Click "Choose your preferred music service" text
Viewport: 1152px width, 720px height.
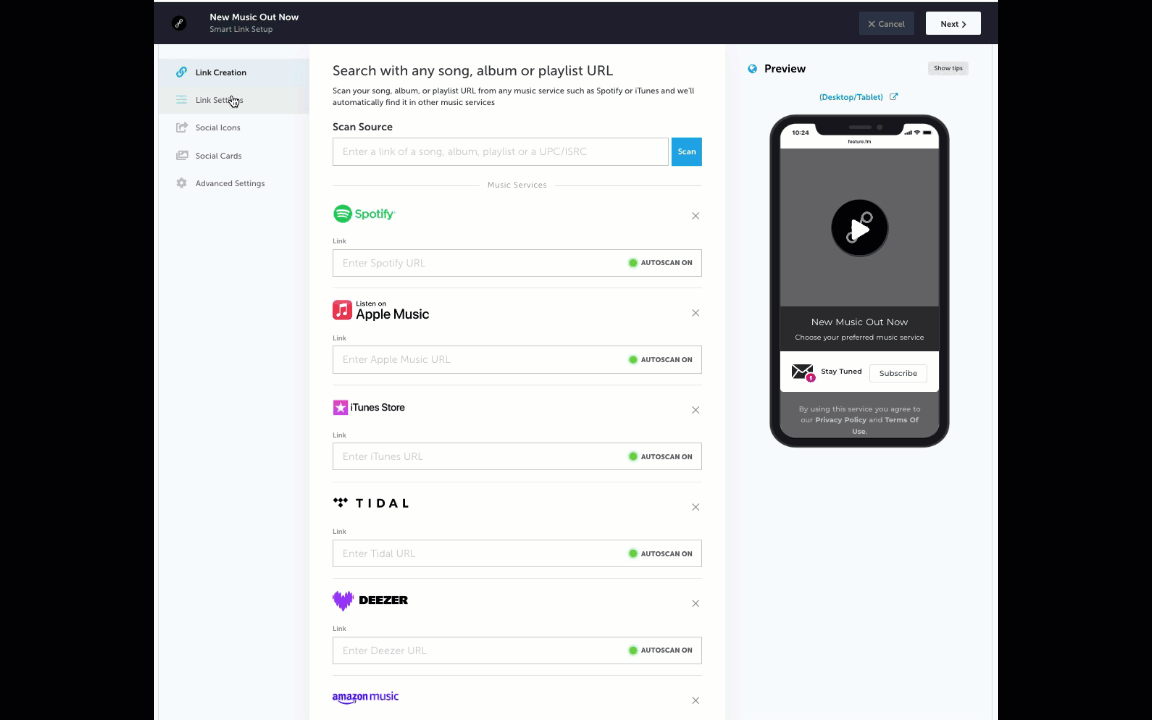(860, 337)
